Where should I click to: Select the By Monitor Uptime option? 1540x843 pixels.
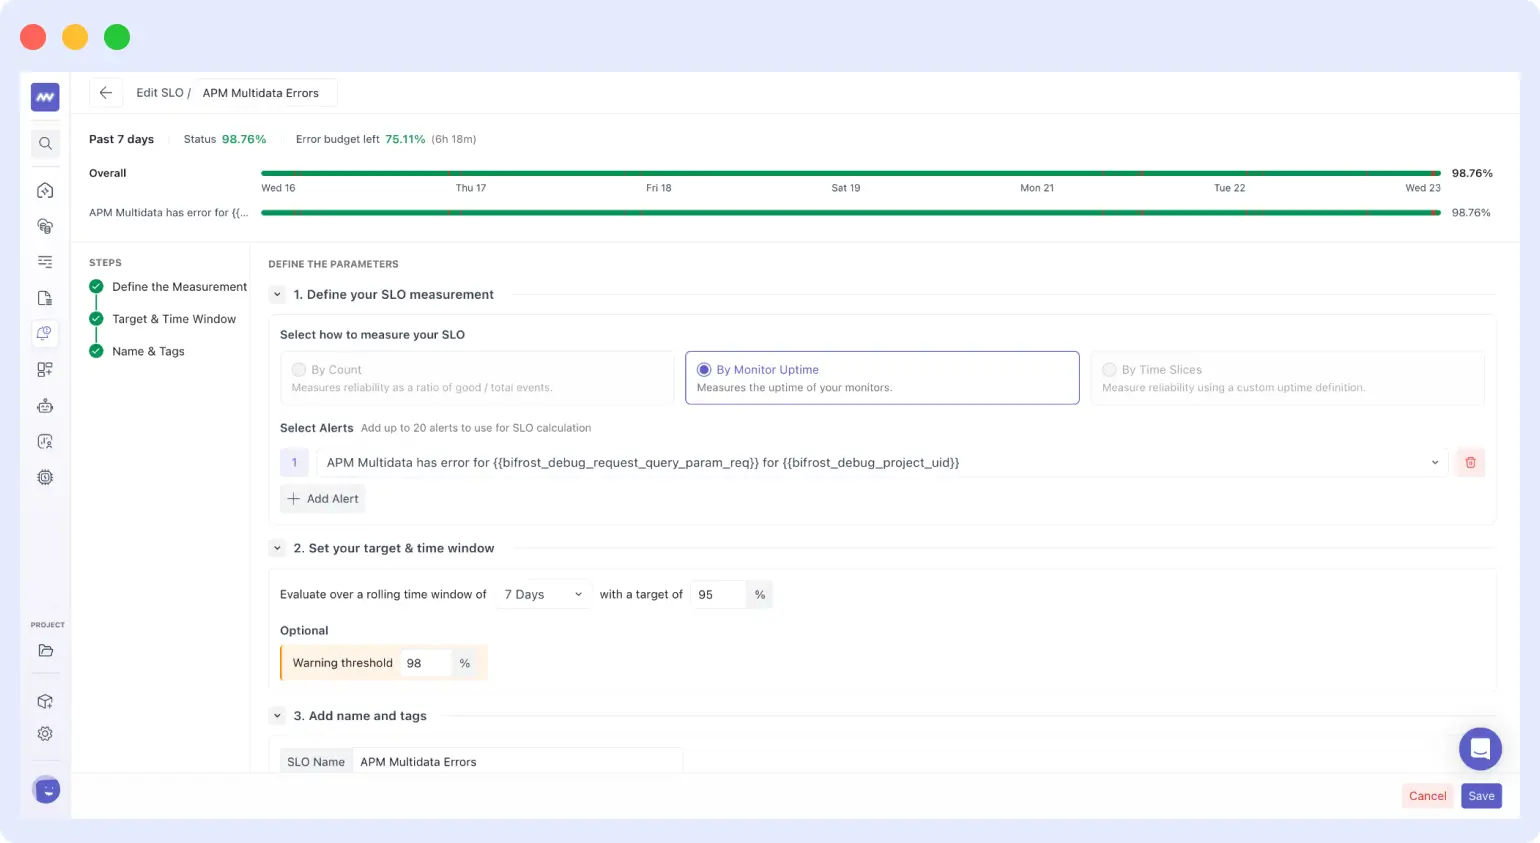click(882, 378)
